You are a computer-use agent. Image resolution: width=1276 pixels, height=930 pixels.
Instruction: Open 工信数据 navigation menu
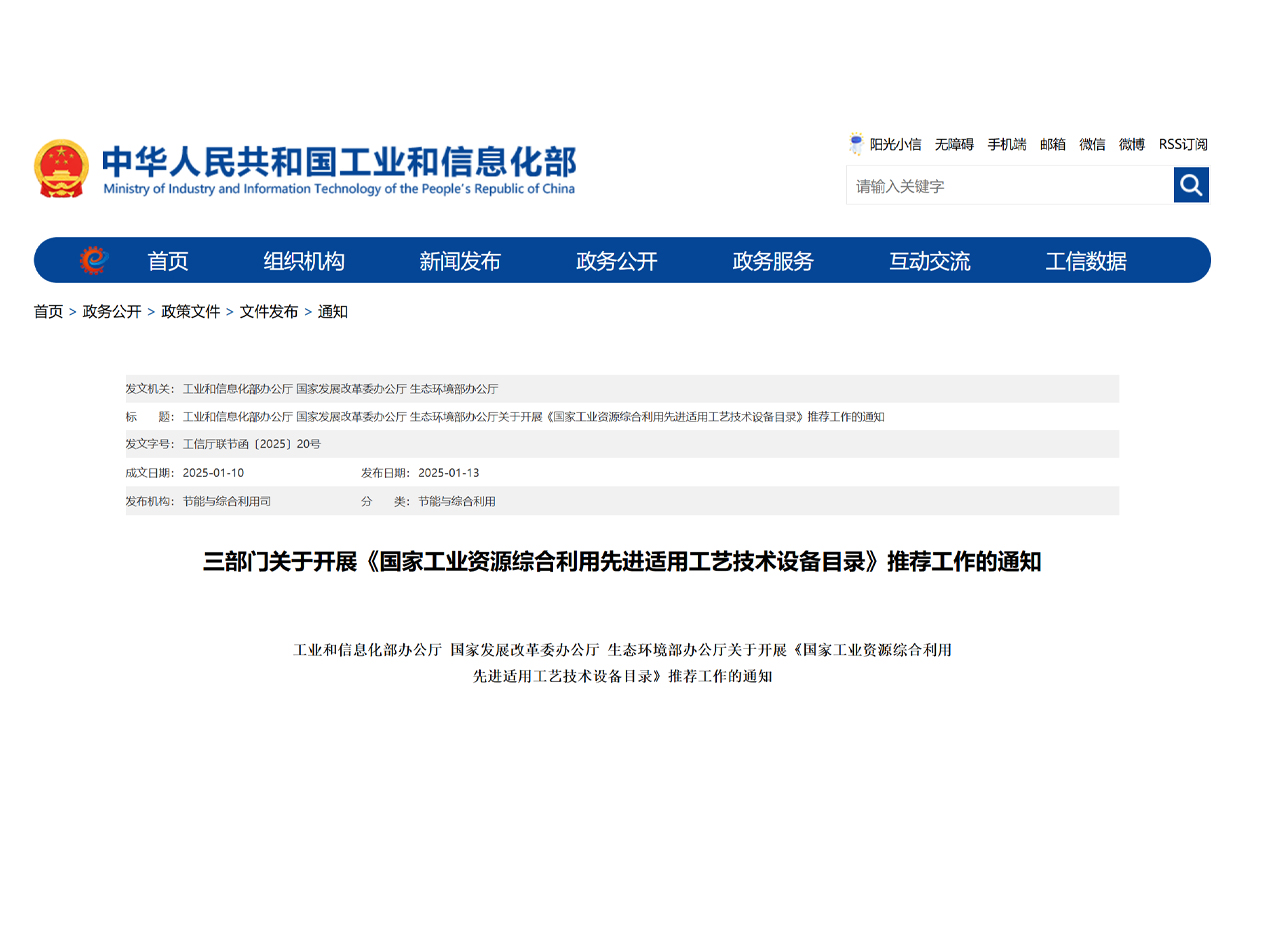1086,261
